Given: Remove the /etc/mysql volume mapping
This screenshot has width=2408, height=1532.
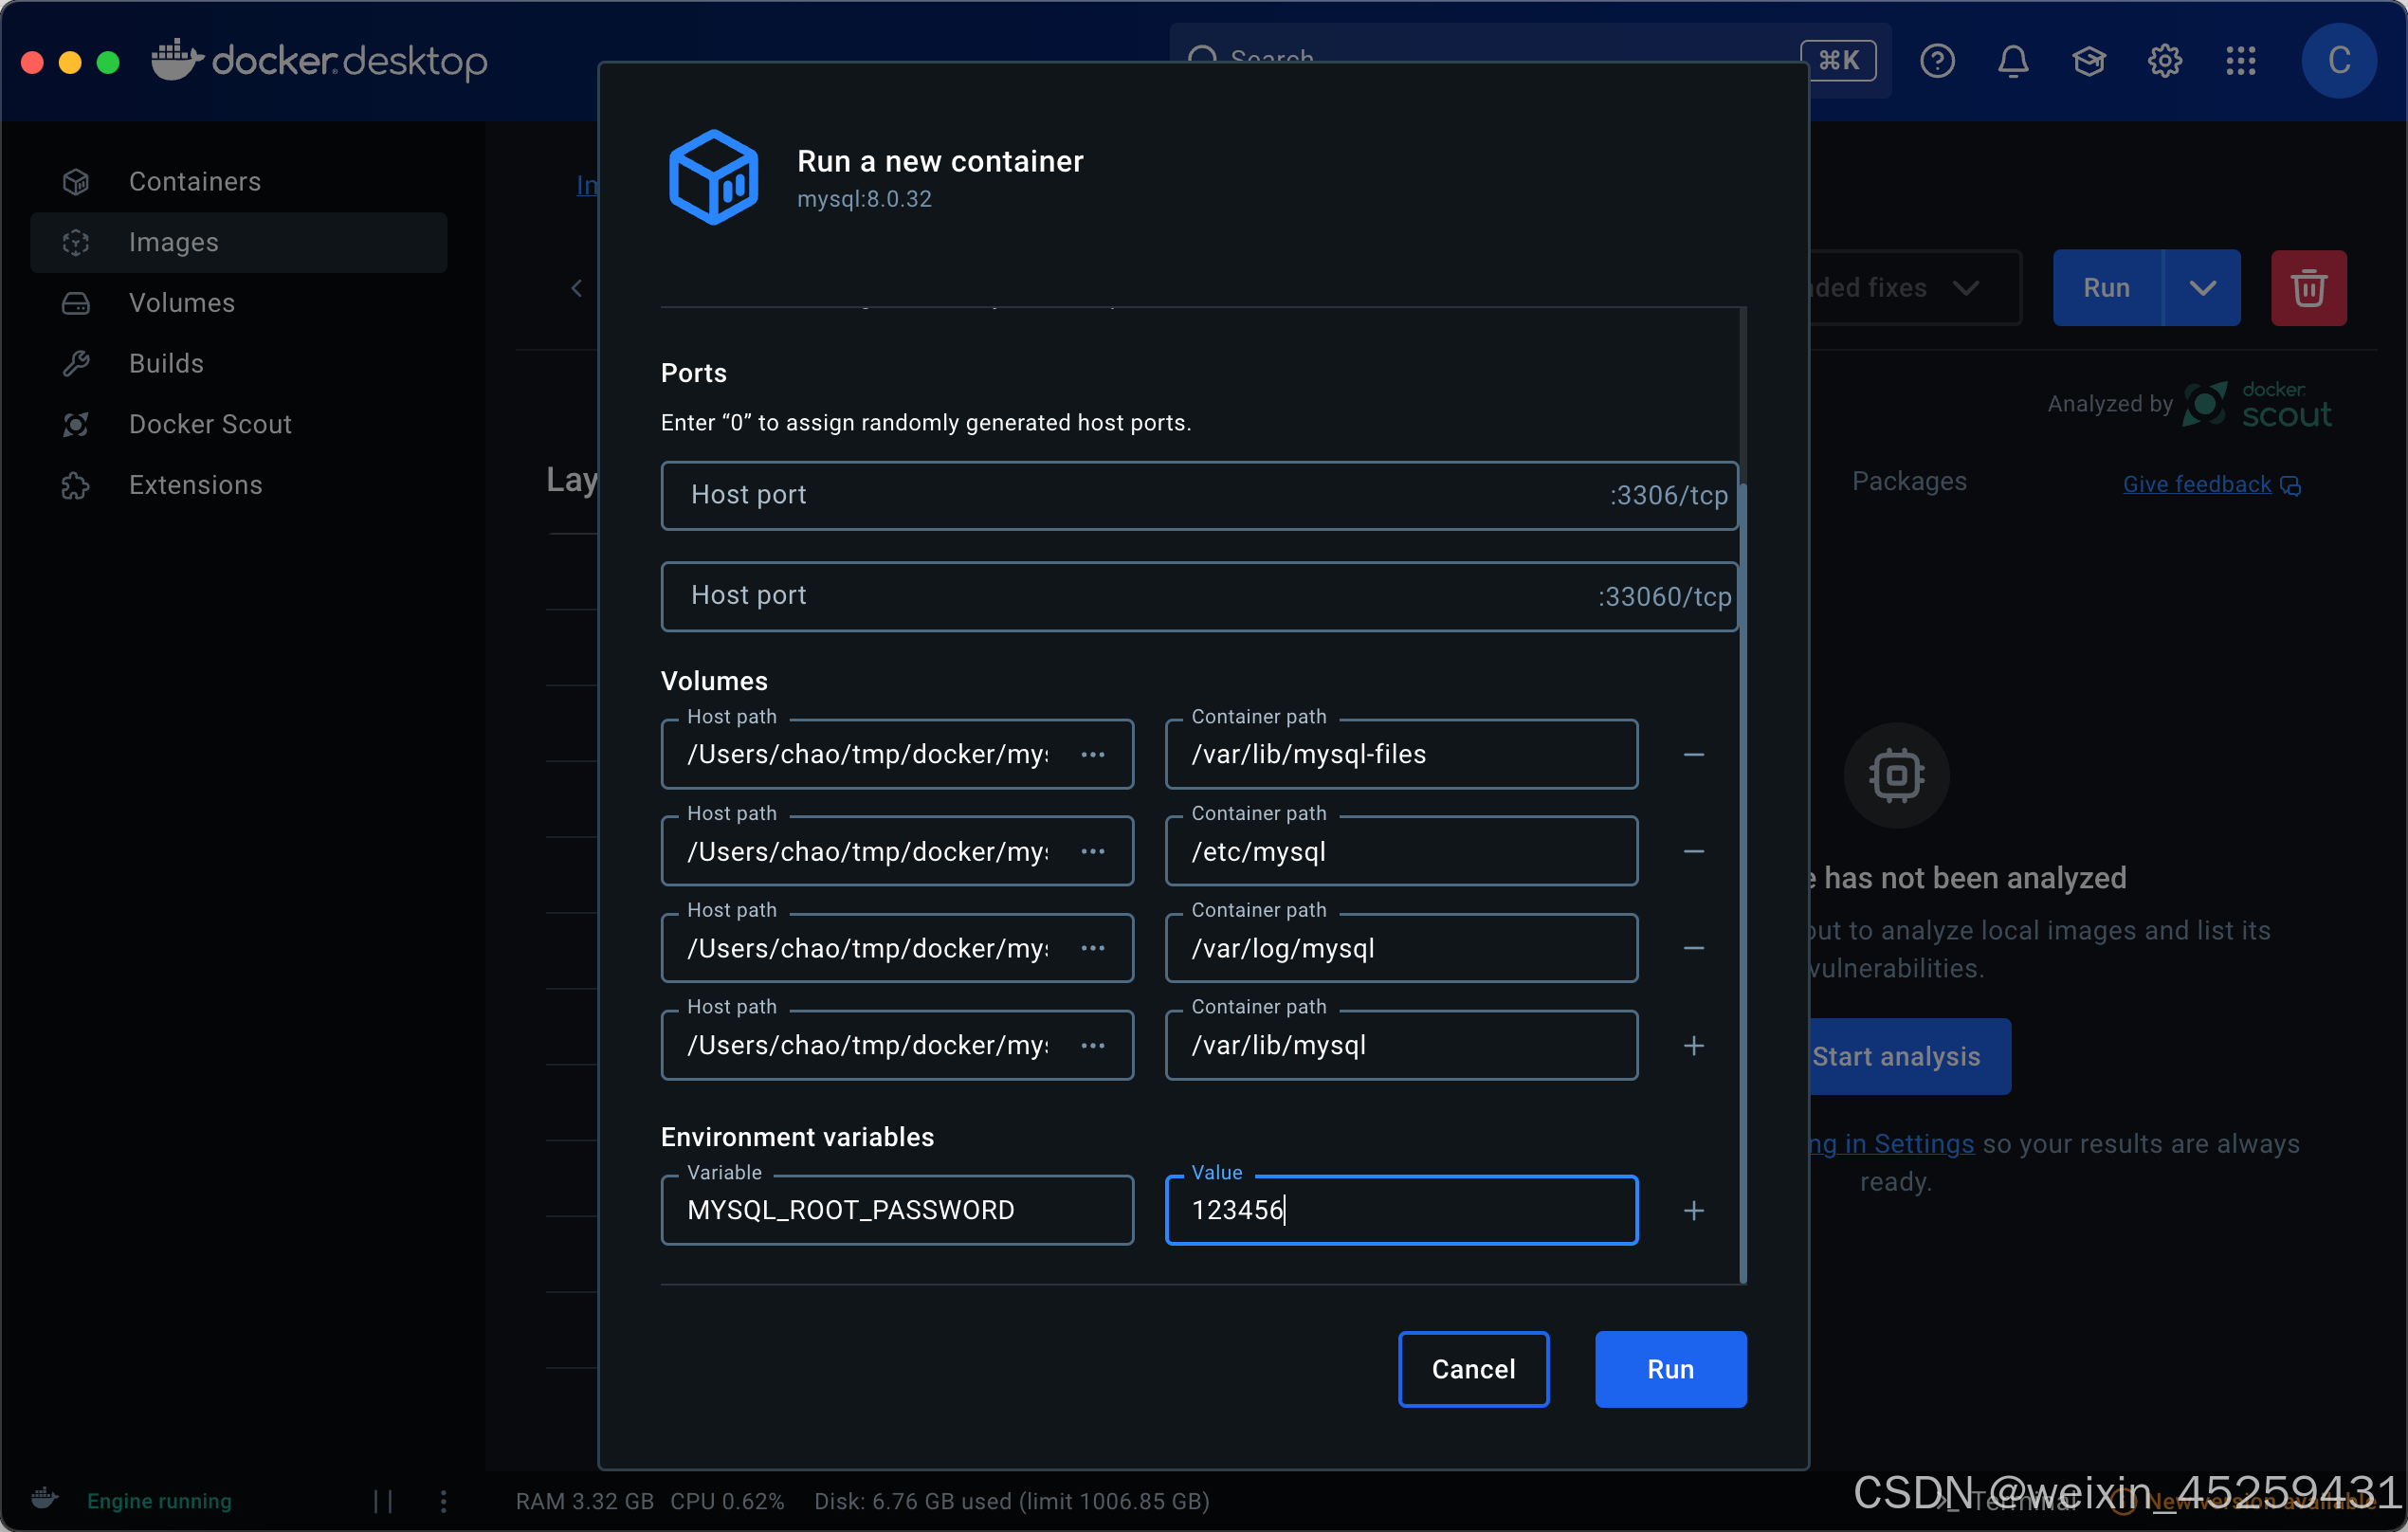Looking at the screenshot, I should coord(1694,851).
